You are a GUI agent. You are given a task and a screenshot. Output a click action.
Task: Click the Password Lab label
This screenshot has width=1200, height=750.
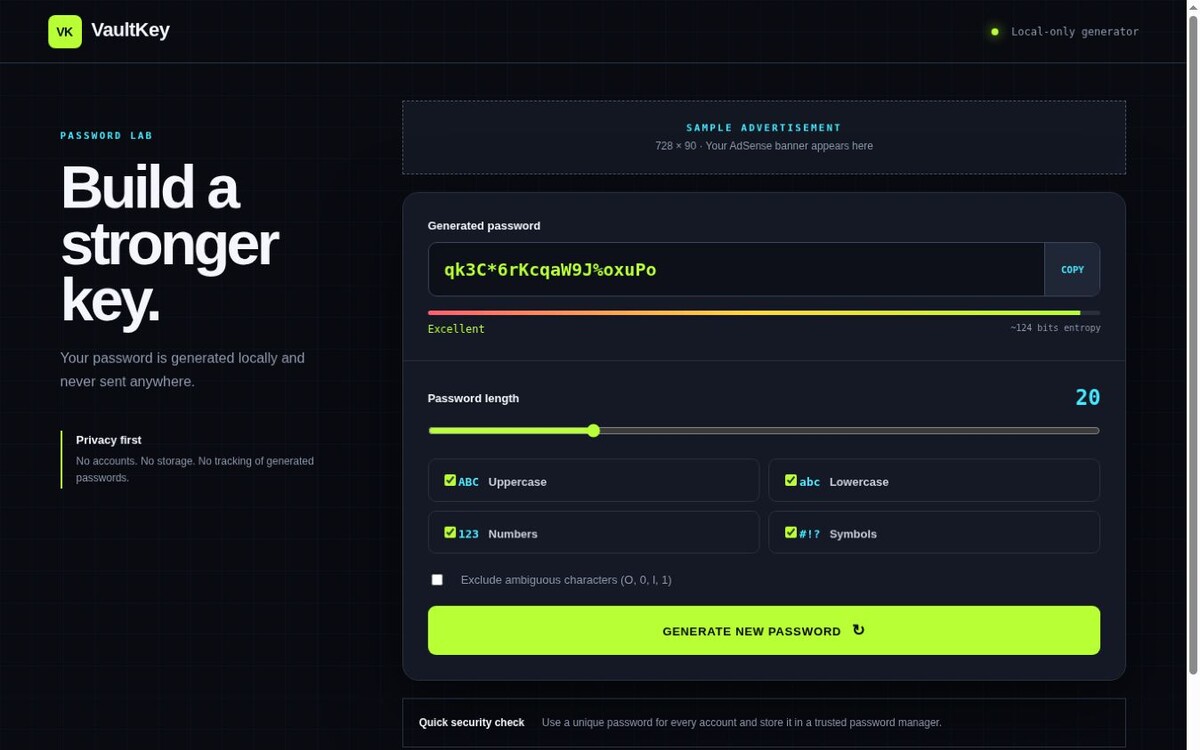[x=107, y=136]
